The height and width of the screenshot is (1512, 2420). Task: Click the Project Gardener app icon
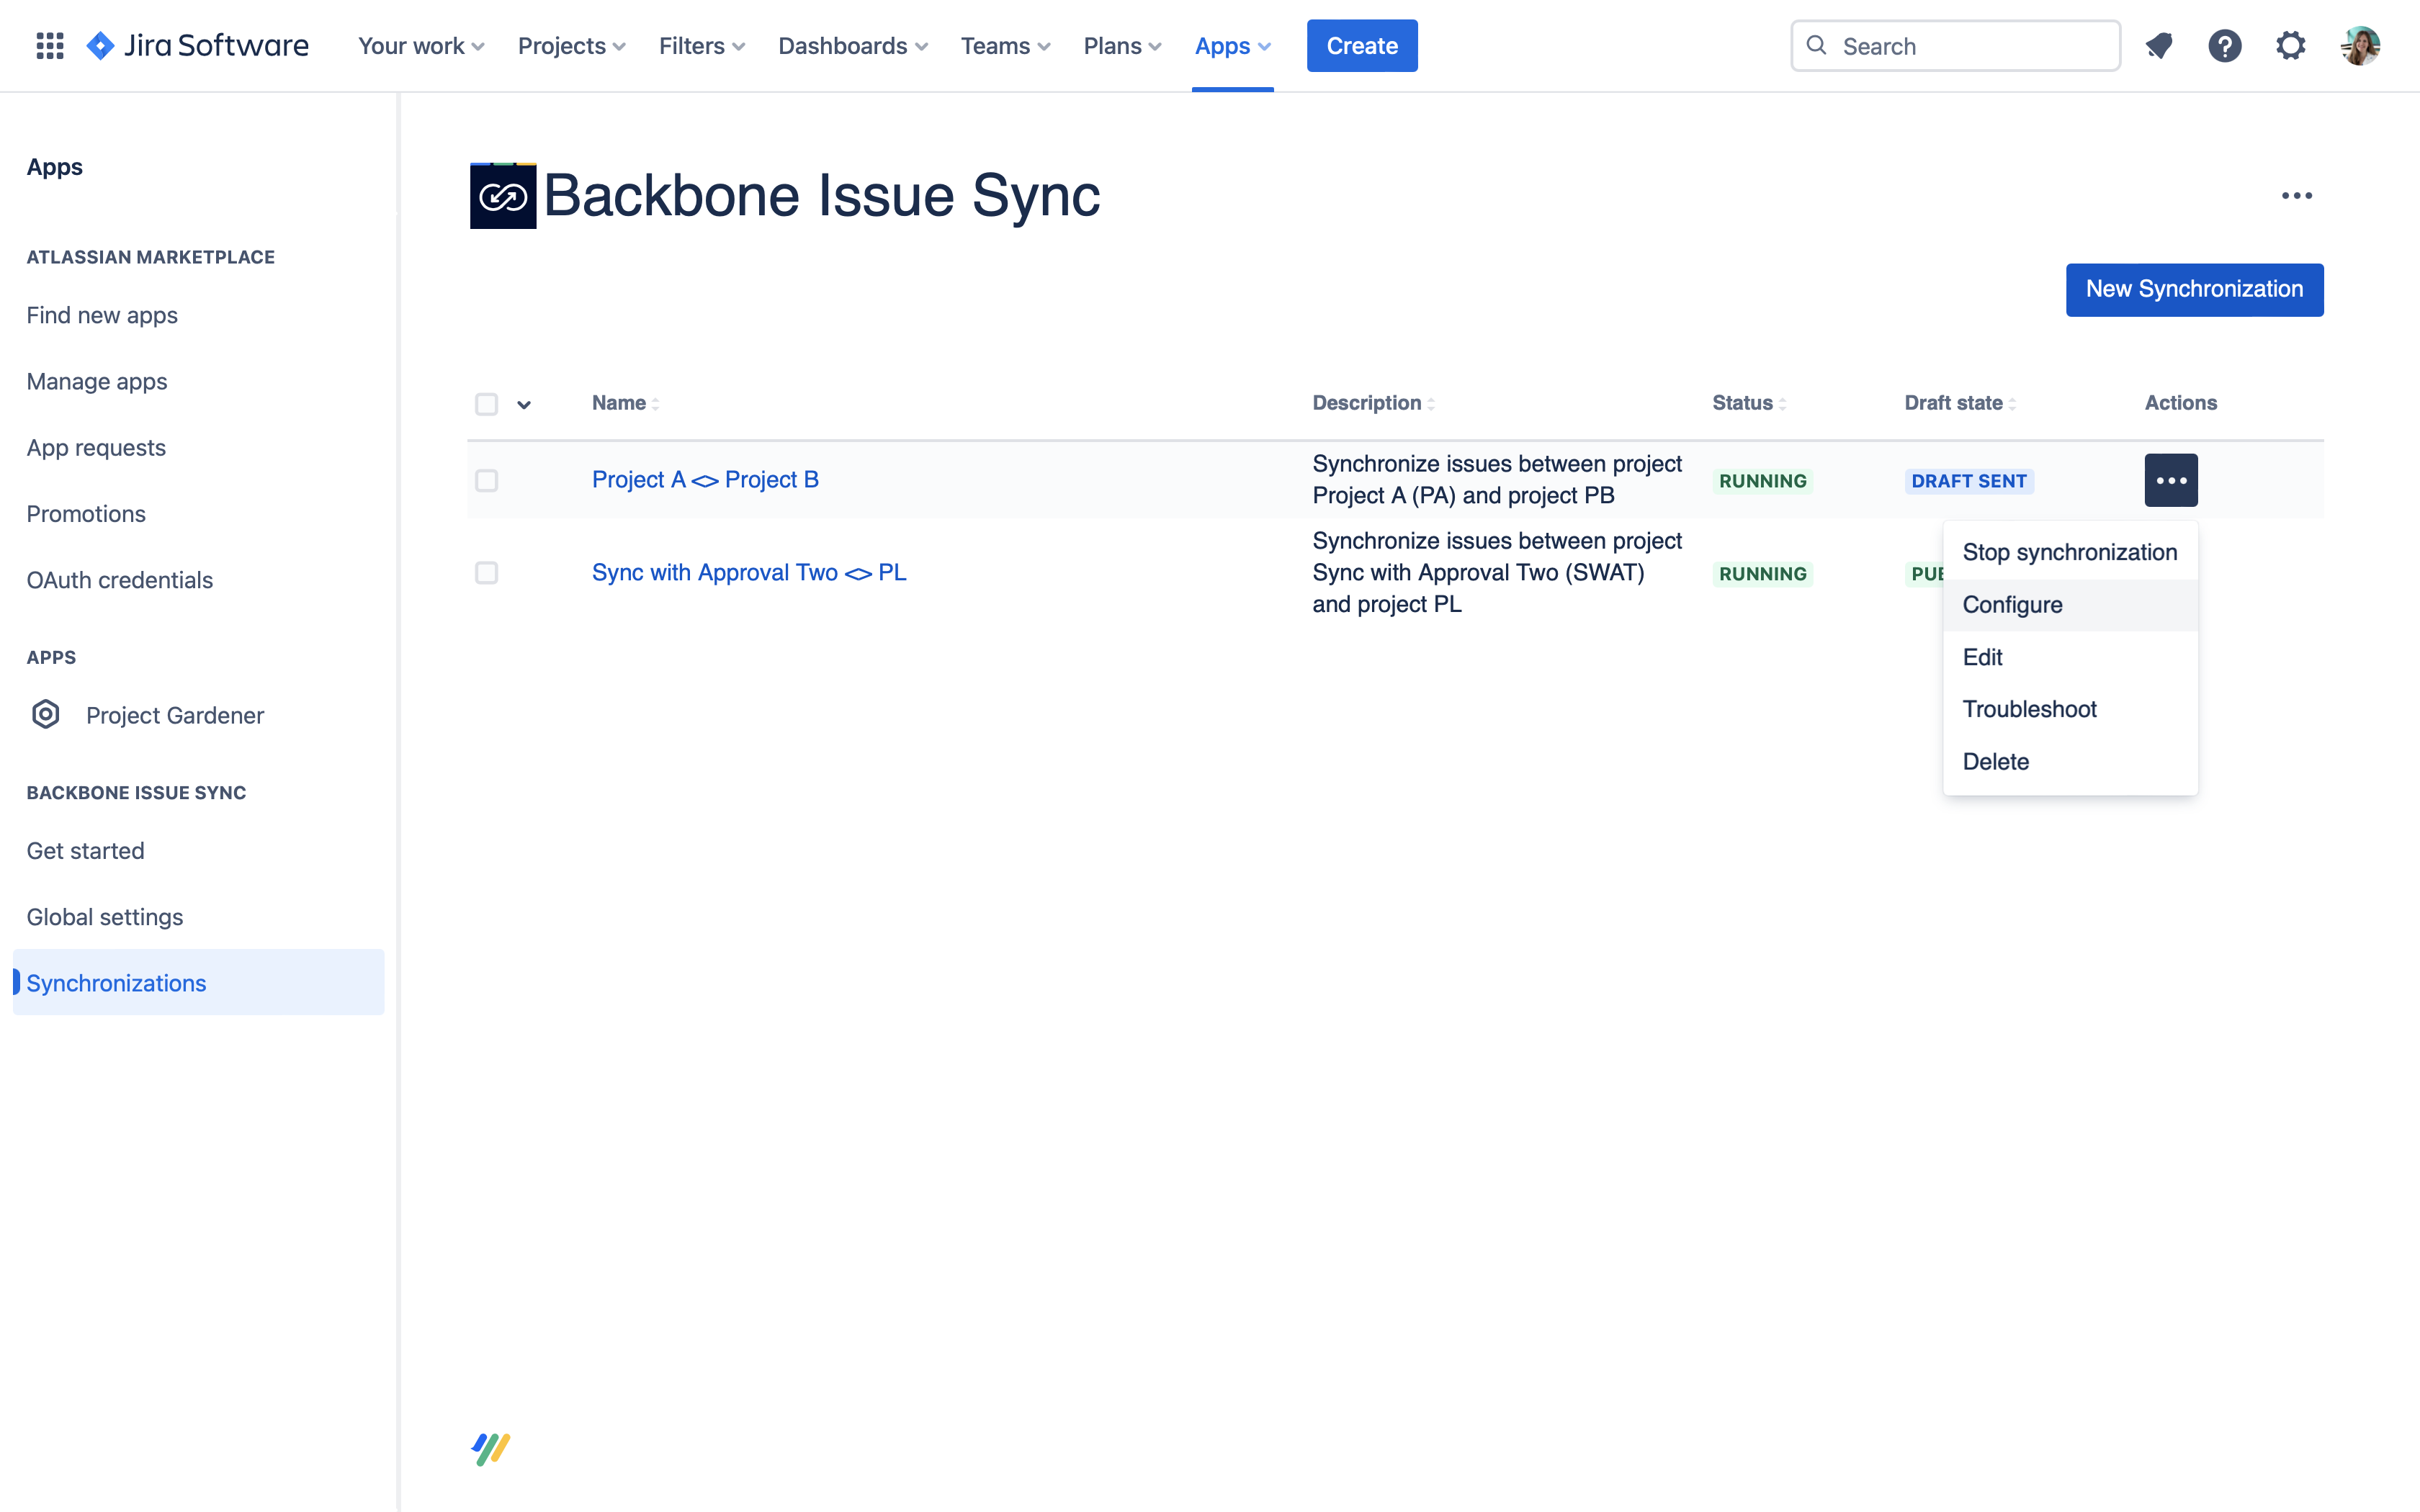(x=46, y=715)
